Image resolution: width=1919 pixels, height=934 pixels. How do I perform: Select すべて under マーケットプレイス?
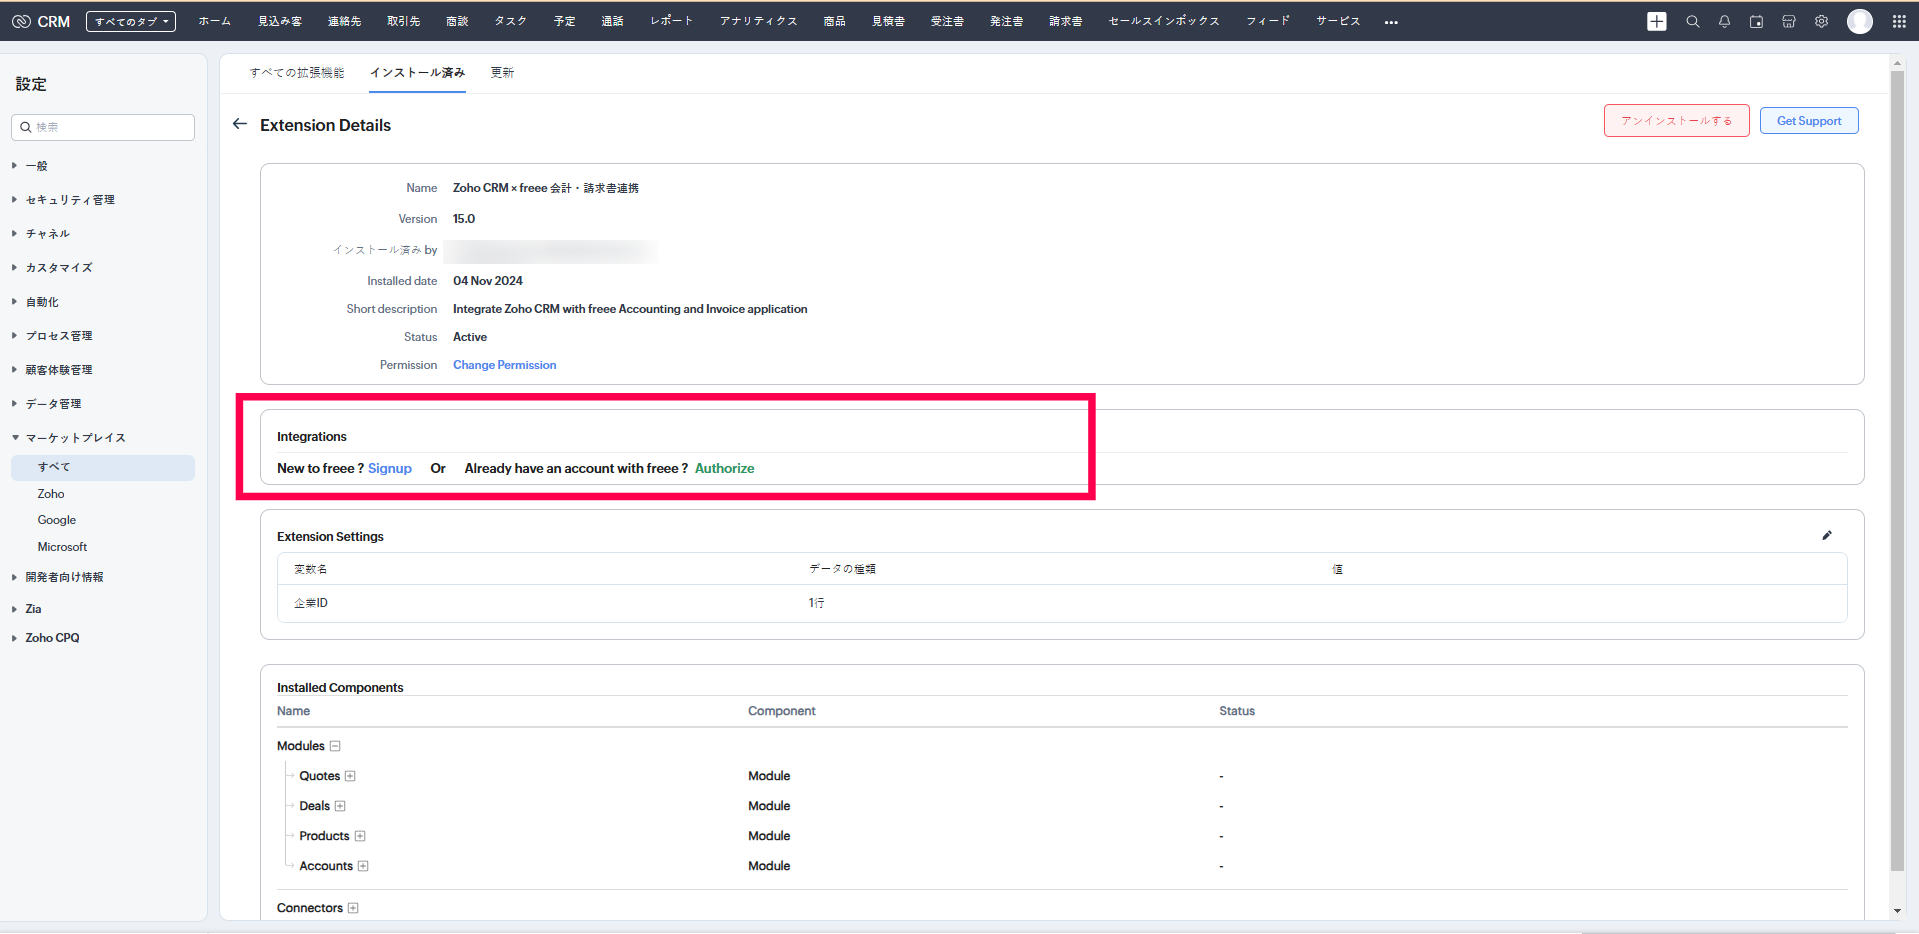click(x=103, y=467)
